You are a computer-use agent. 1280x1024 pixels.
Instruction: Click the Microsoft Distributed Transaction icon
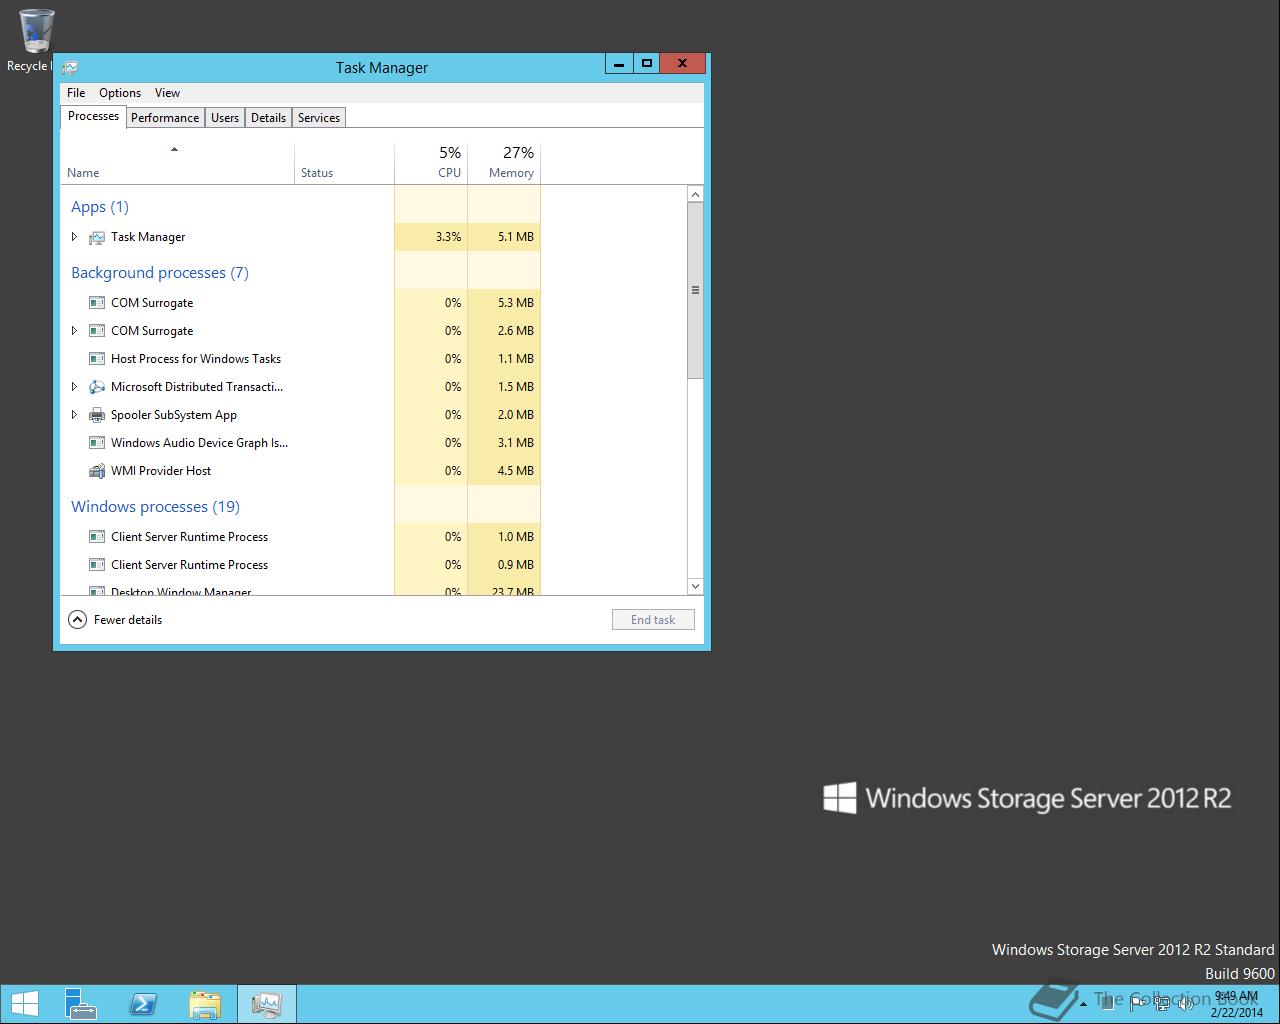coord(97,387)
